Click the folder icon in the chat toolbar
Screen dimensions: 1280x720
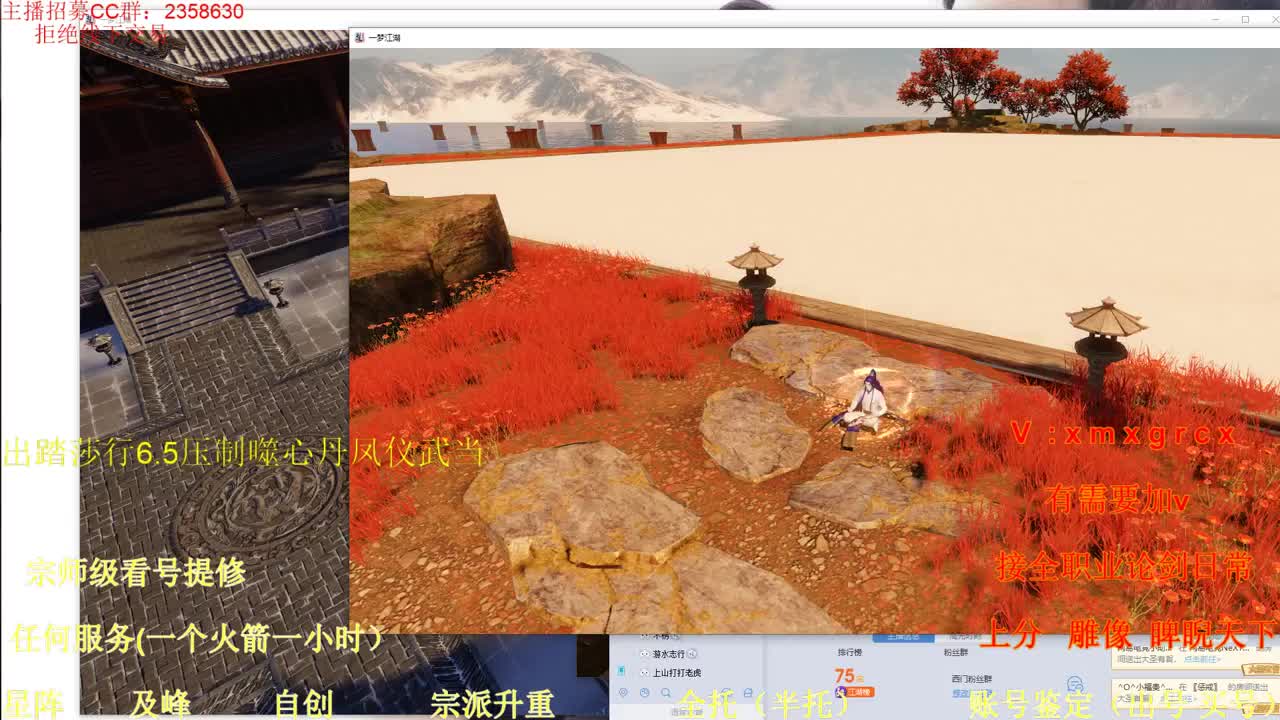tap(748, 690)
